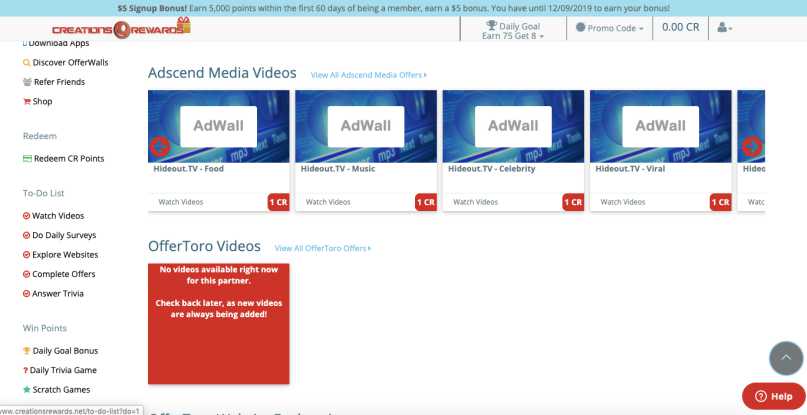This screenshot has width=807, height=415.
Task: Click the next arrow on Adscend carousel
Action: 752,147
